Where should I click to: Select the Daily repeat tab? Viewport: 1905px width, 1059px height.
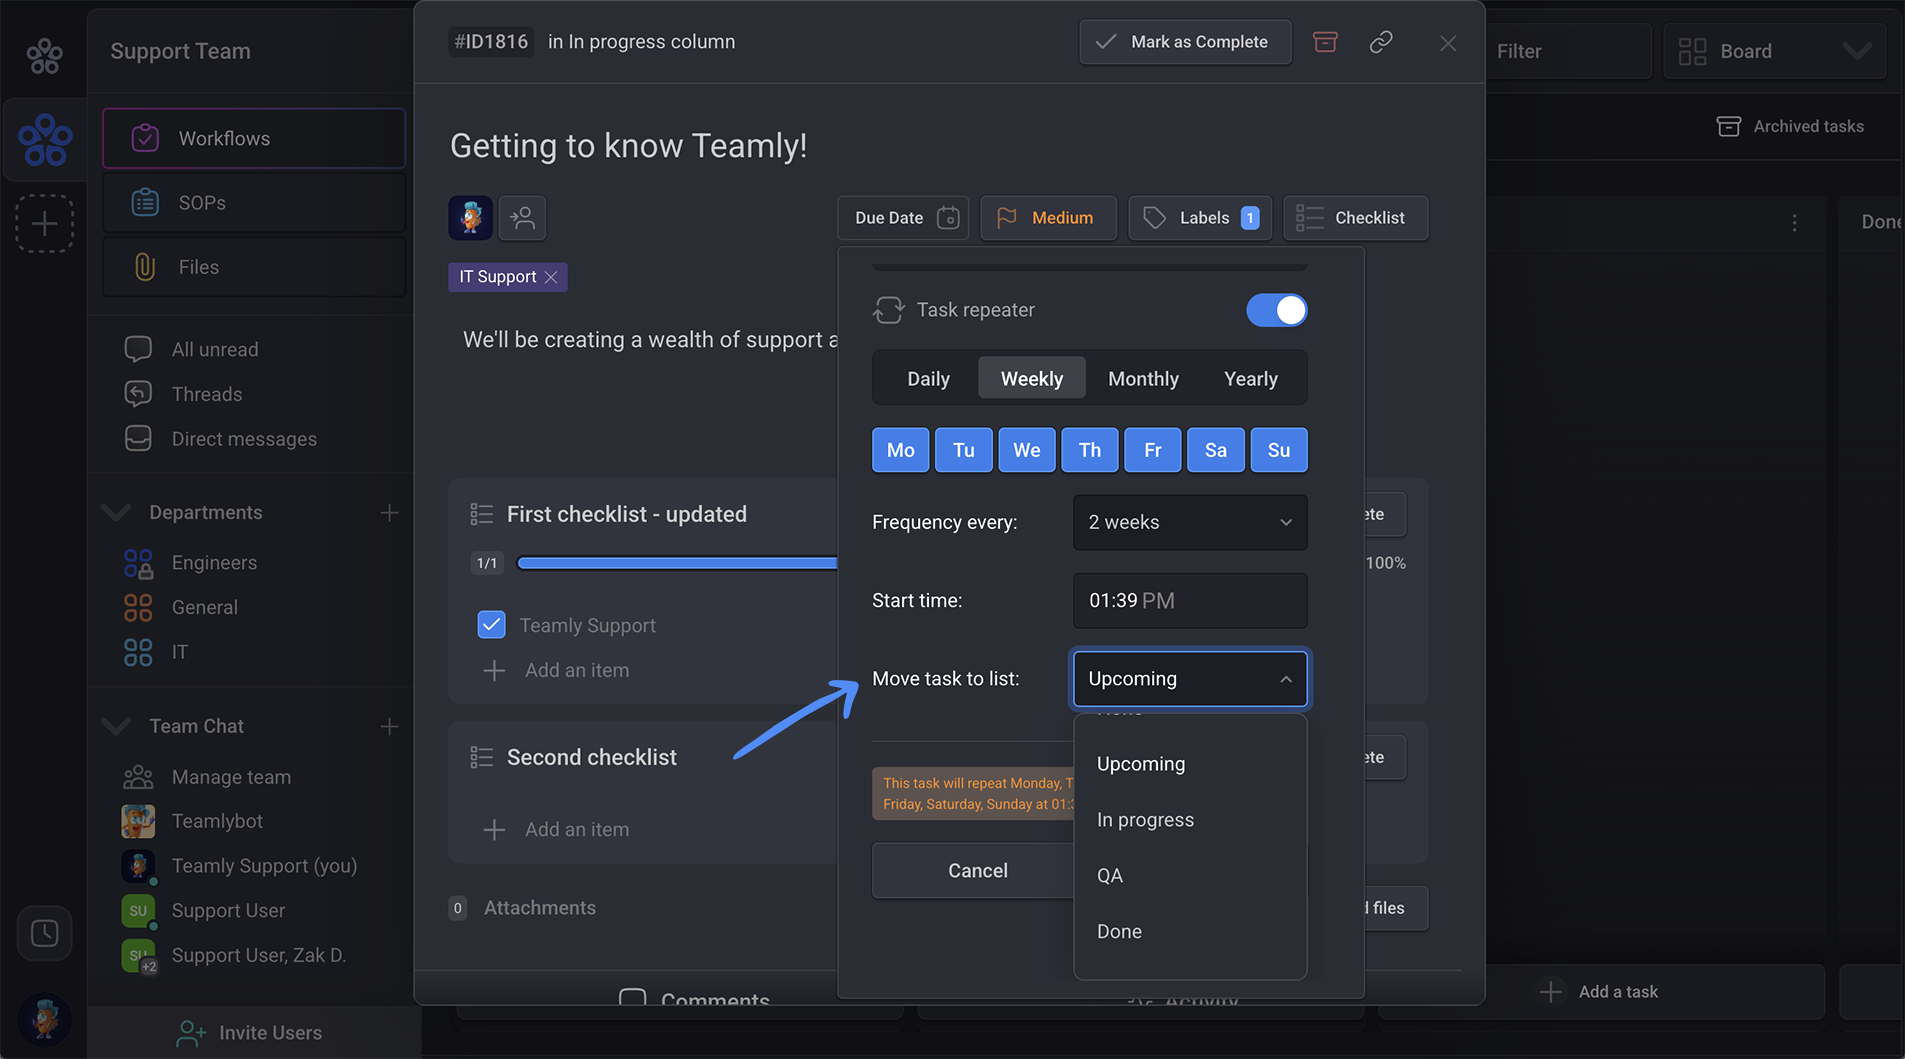[928, 379]
